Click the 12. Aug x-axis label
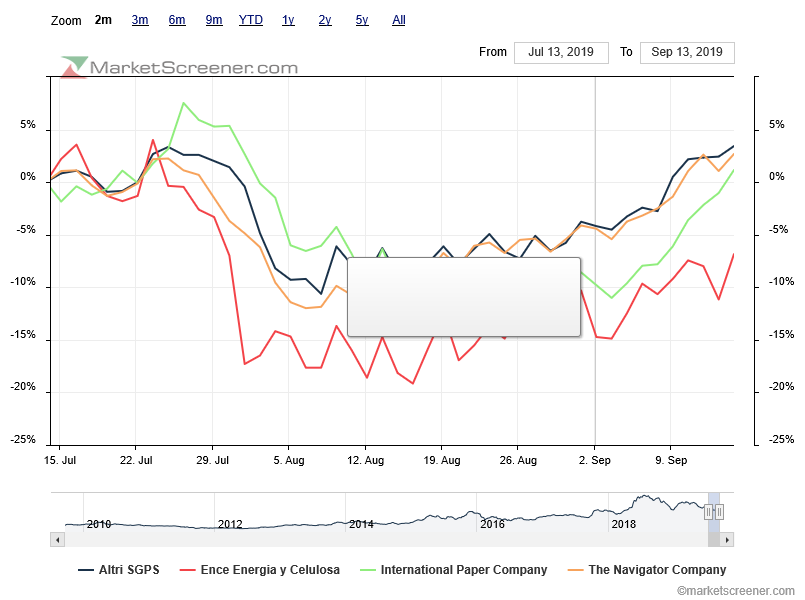 (x=366, y=460)
